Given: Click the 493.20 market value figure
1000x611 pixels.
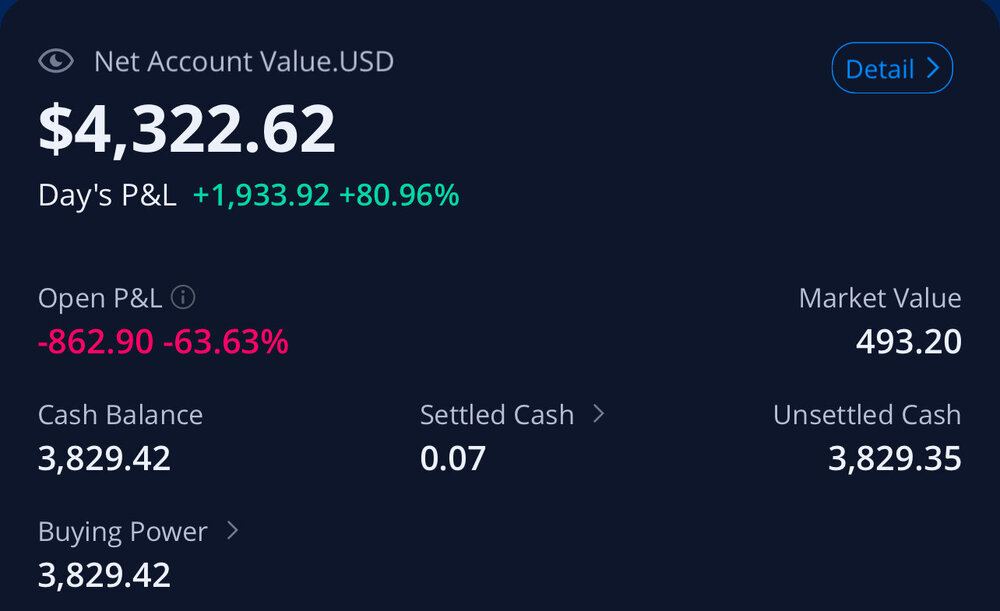Looking at the screenshot, I should [908, 343].
